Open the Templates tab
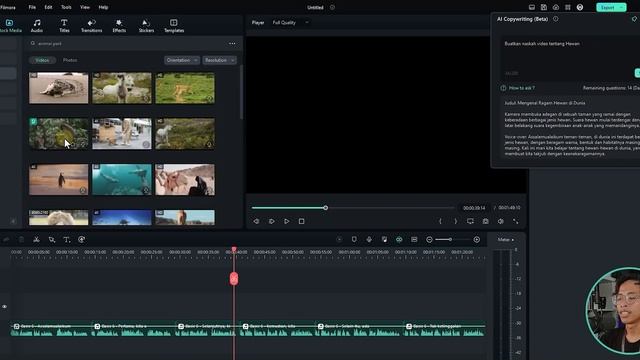This screenshot has width=640, height=360. (x=174, y=26)
